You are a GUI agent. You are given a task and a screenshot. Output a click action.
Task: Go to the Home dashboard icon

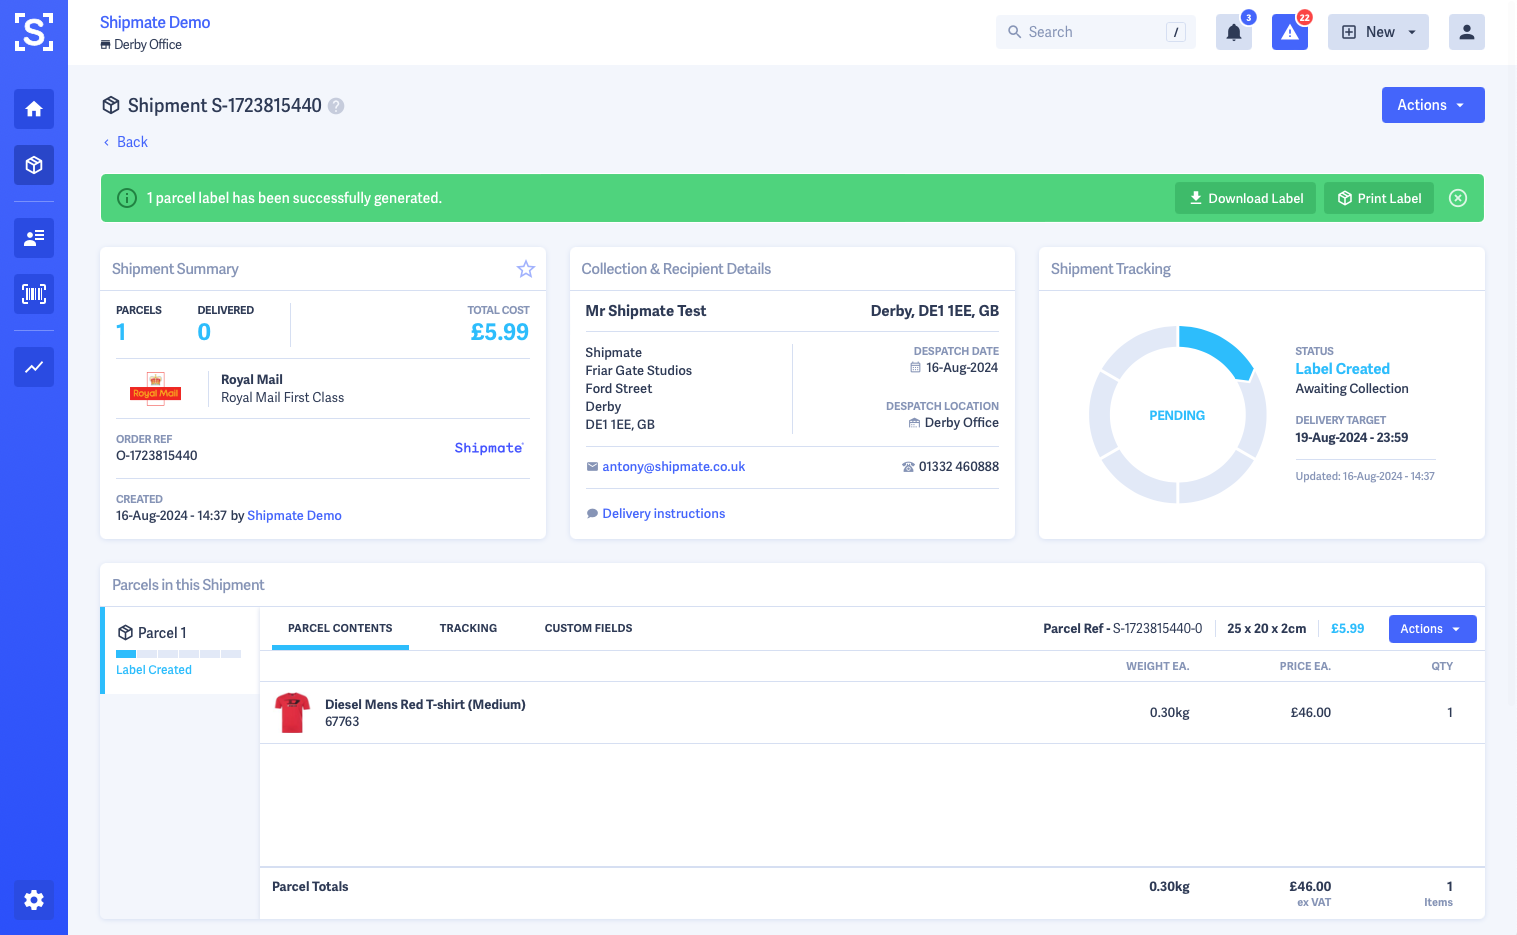click(x=34, y=109)
